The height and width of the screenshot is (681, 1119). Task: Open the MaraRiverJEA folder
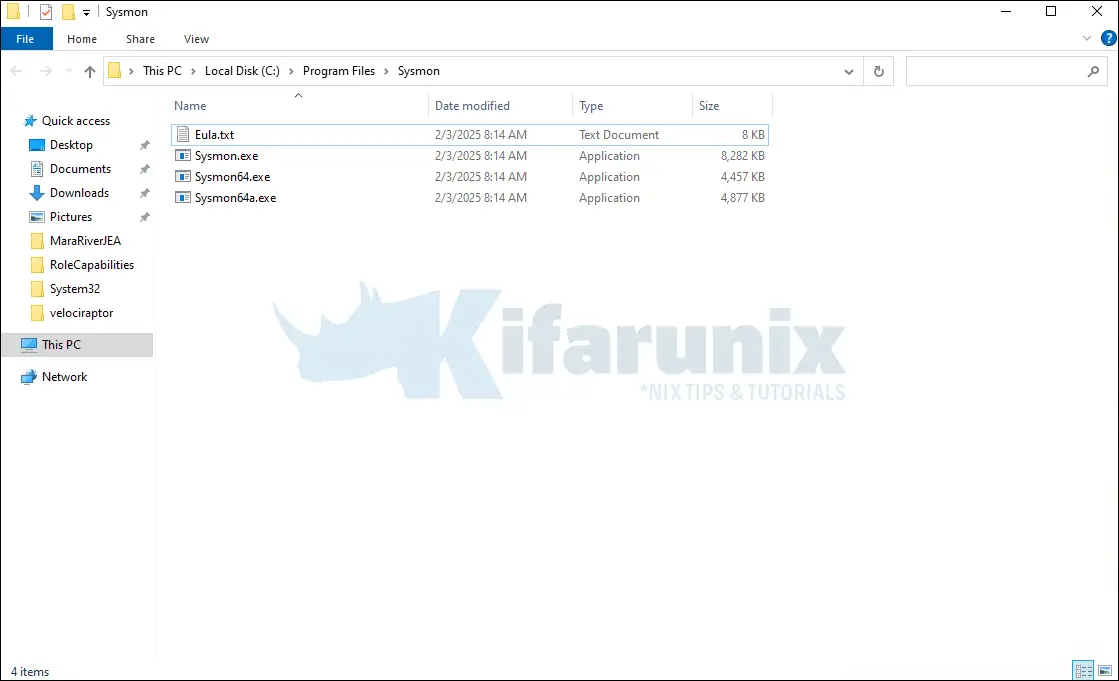point(85,241)
